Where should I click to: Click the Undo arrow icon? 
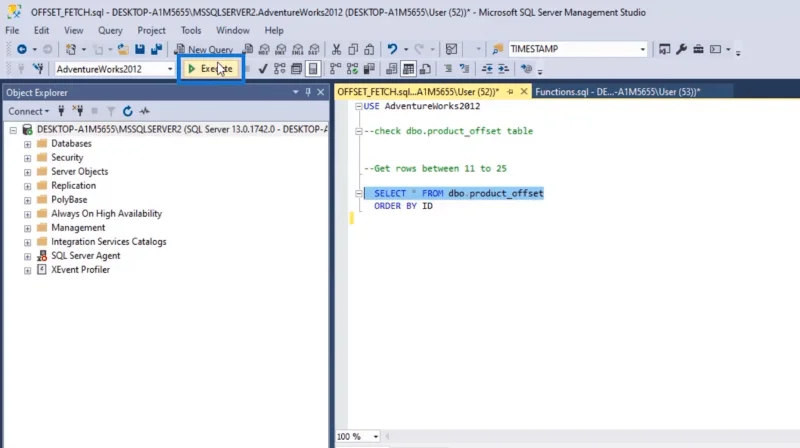392,49
